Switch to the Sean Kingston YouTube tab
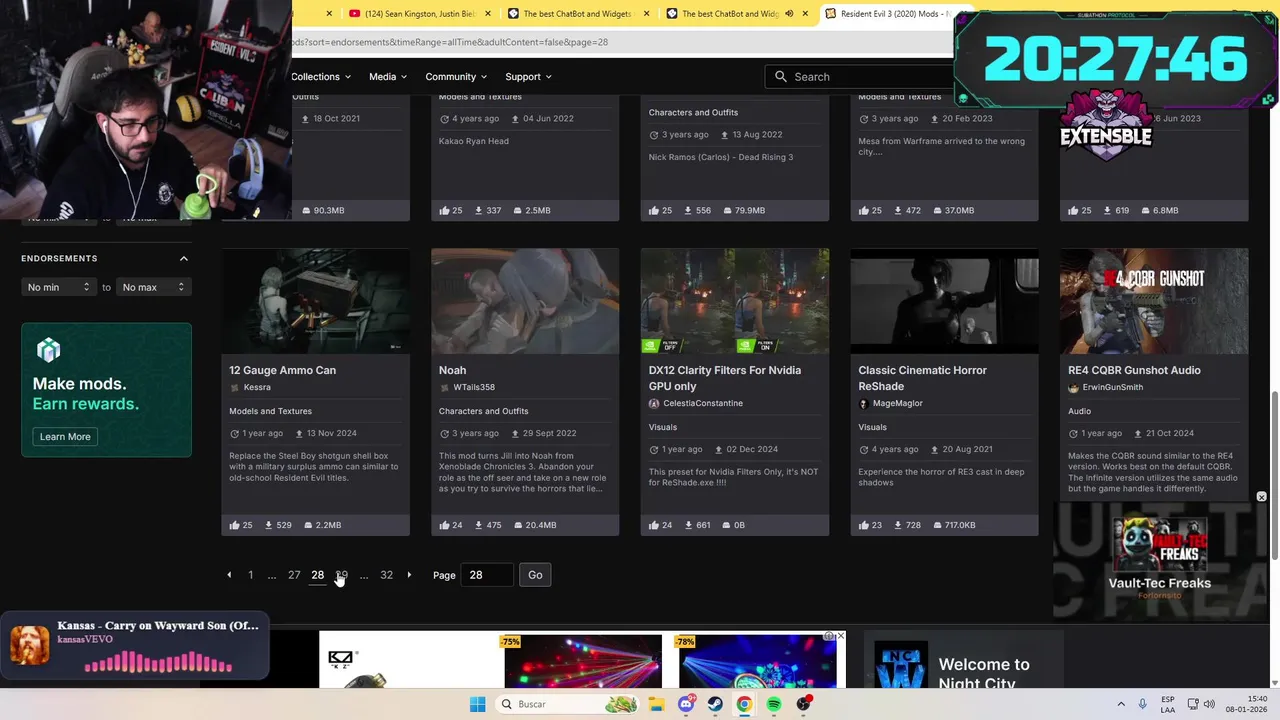Viewport: 1280px width, 720px height. [x=419, y=14]
